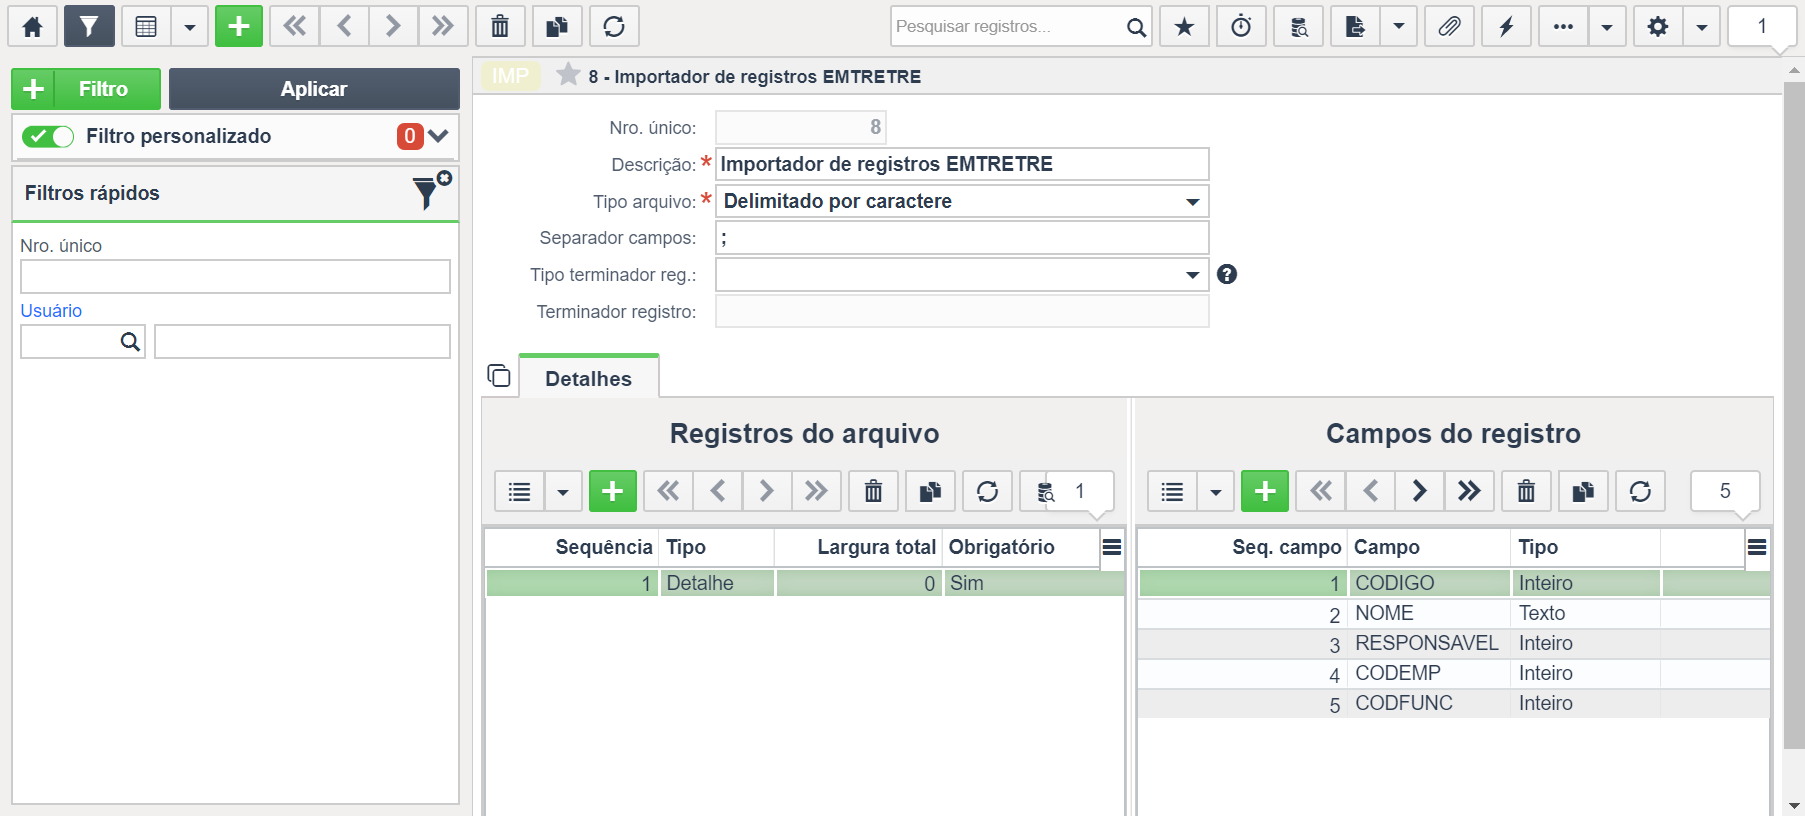Click the Aplicar button
1805x816 pixels.
click(x=314, y=89)
